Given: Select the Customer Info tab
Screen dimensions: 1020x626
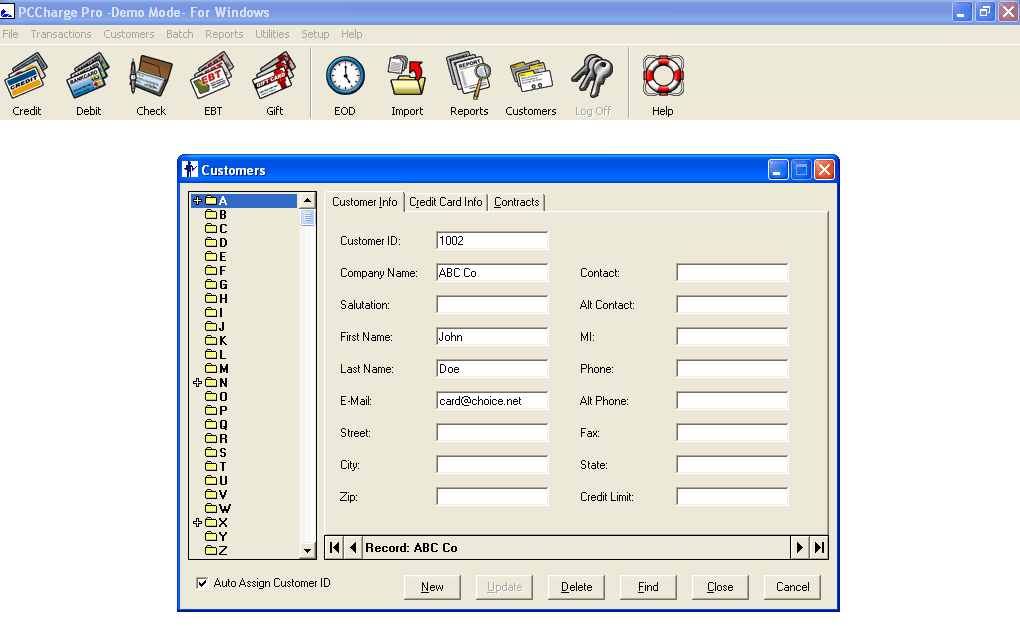Looking at the screenshot, I should click(x=364, y=202).
